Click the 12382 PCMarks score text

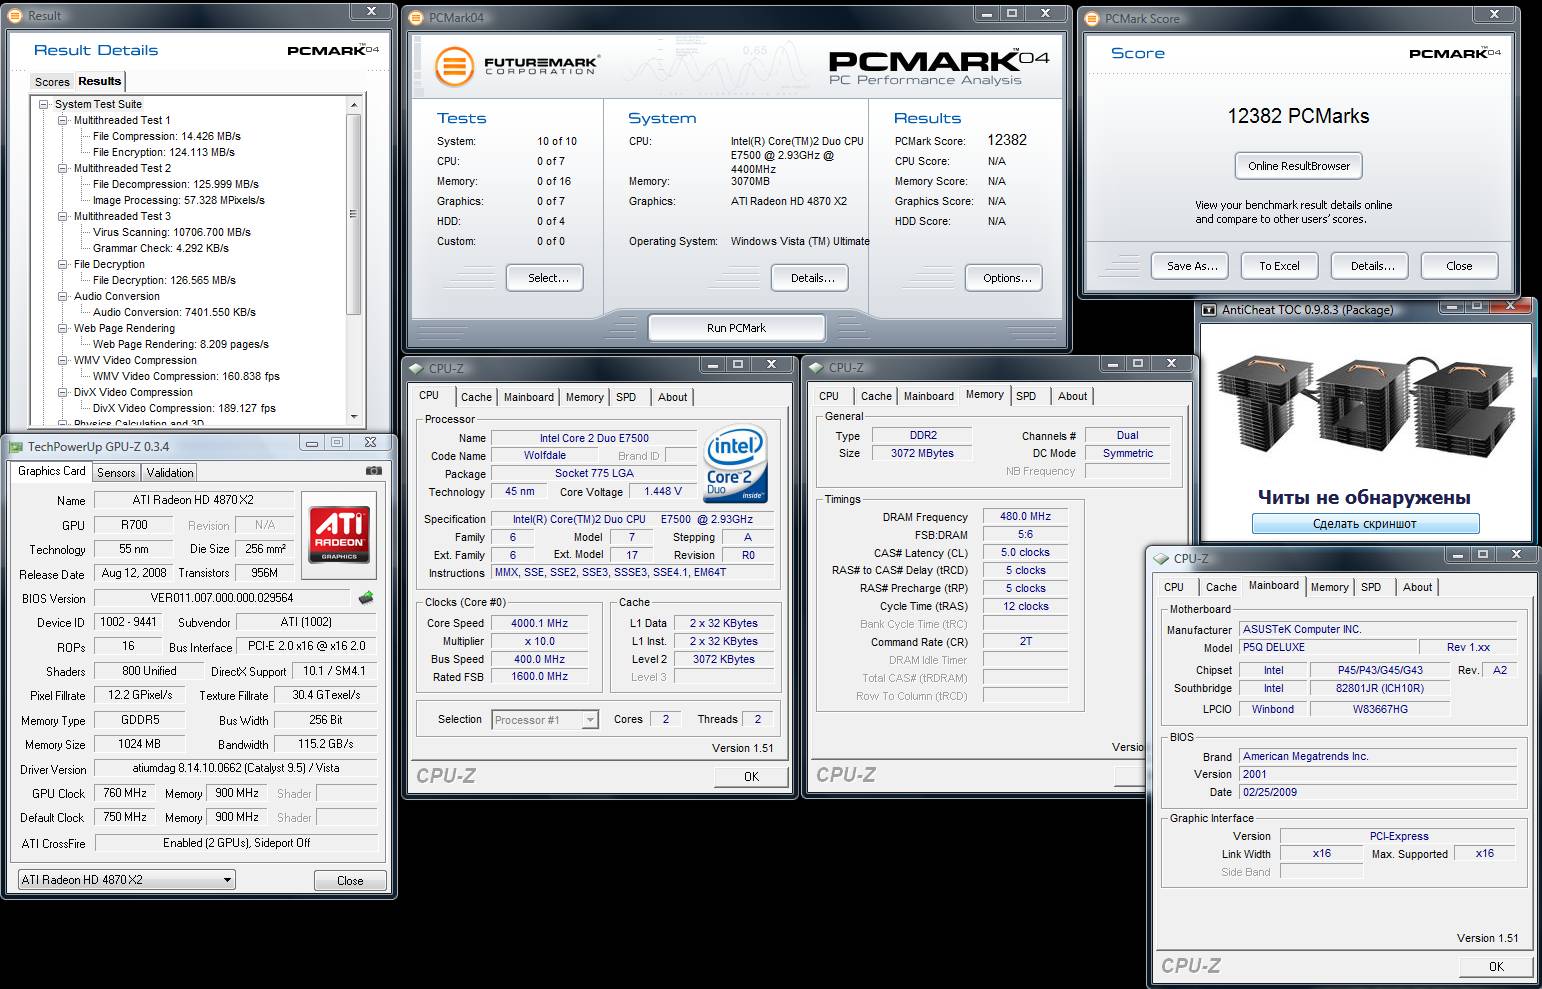pos(1298,116)
